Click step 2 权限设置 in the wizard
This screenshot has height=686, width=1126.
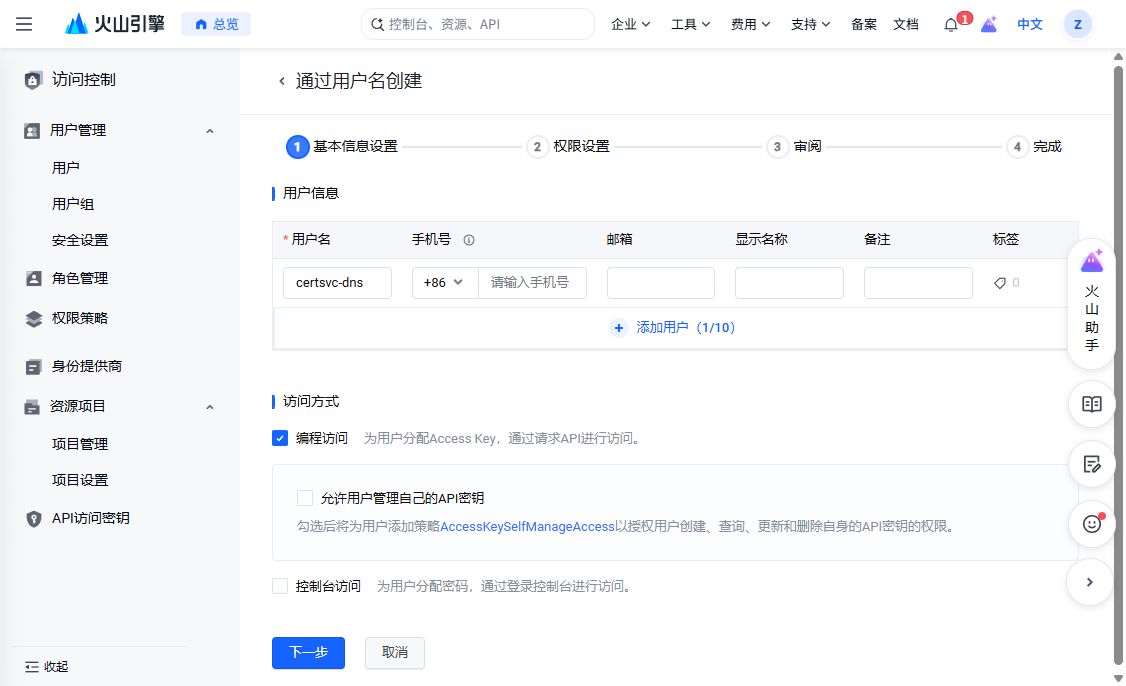568,147
